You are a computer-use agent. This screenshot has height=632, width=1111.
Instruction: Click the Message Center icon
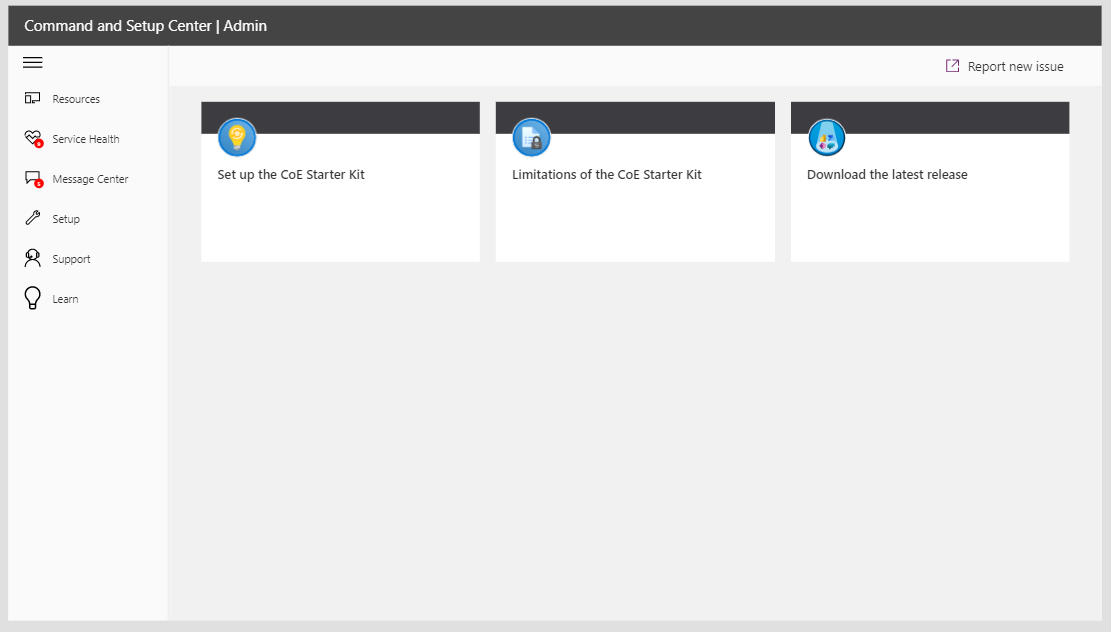pyautogui.click(x=31, y=178)
